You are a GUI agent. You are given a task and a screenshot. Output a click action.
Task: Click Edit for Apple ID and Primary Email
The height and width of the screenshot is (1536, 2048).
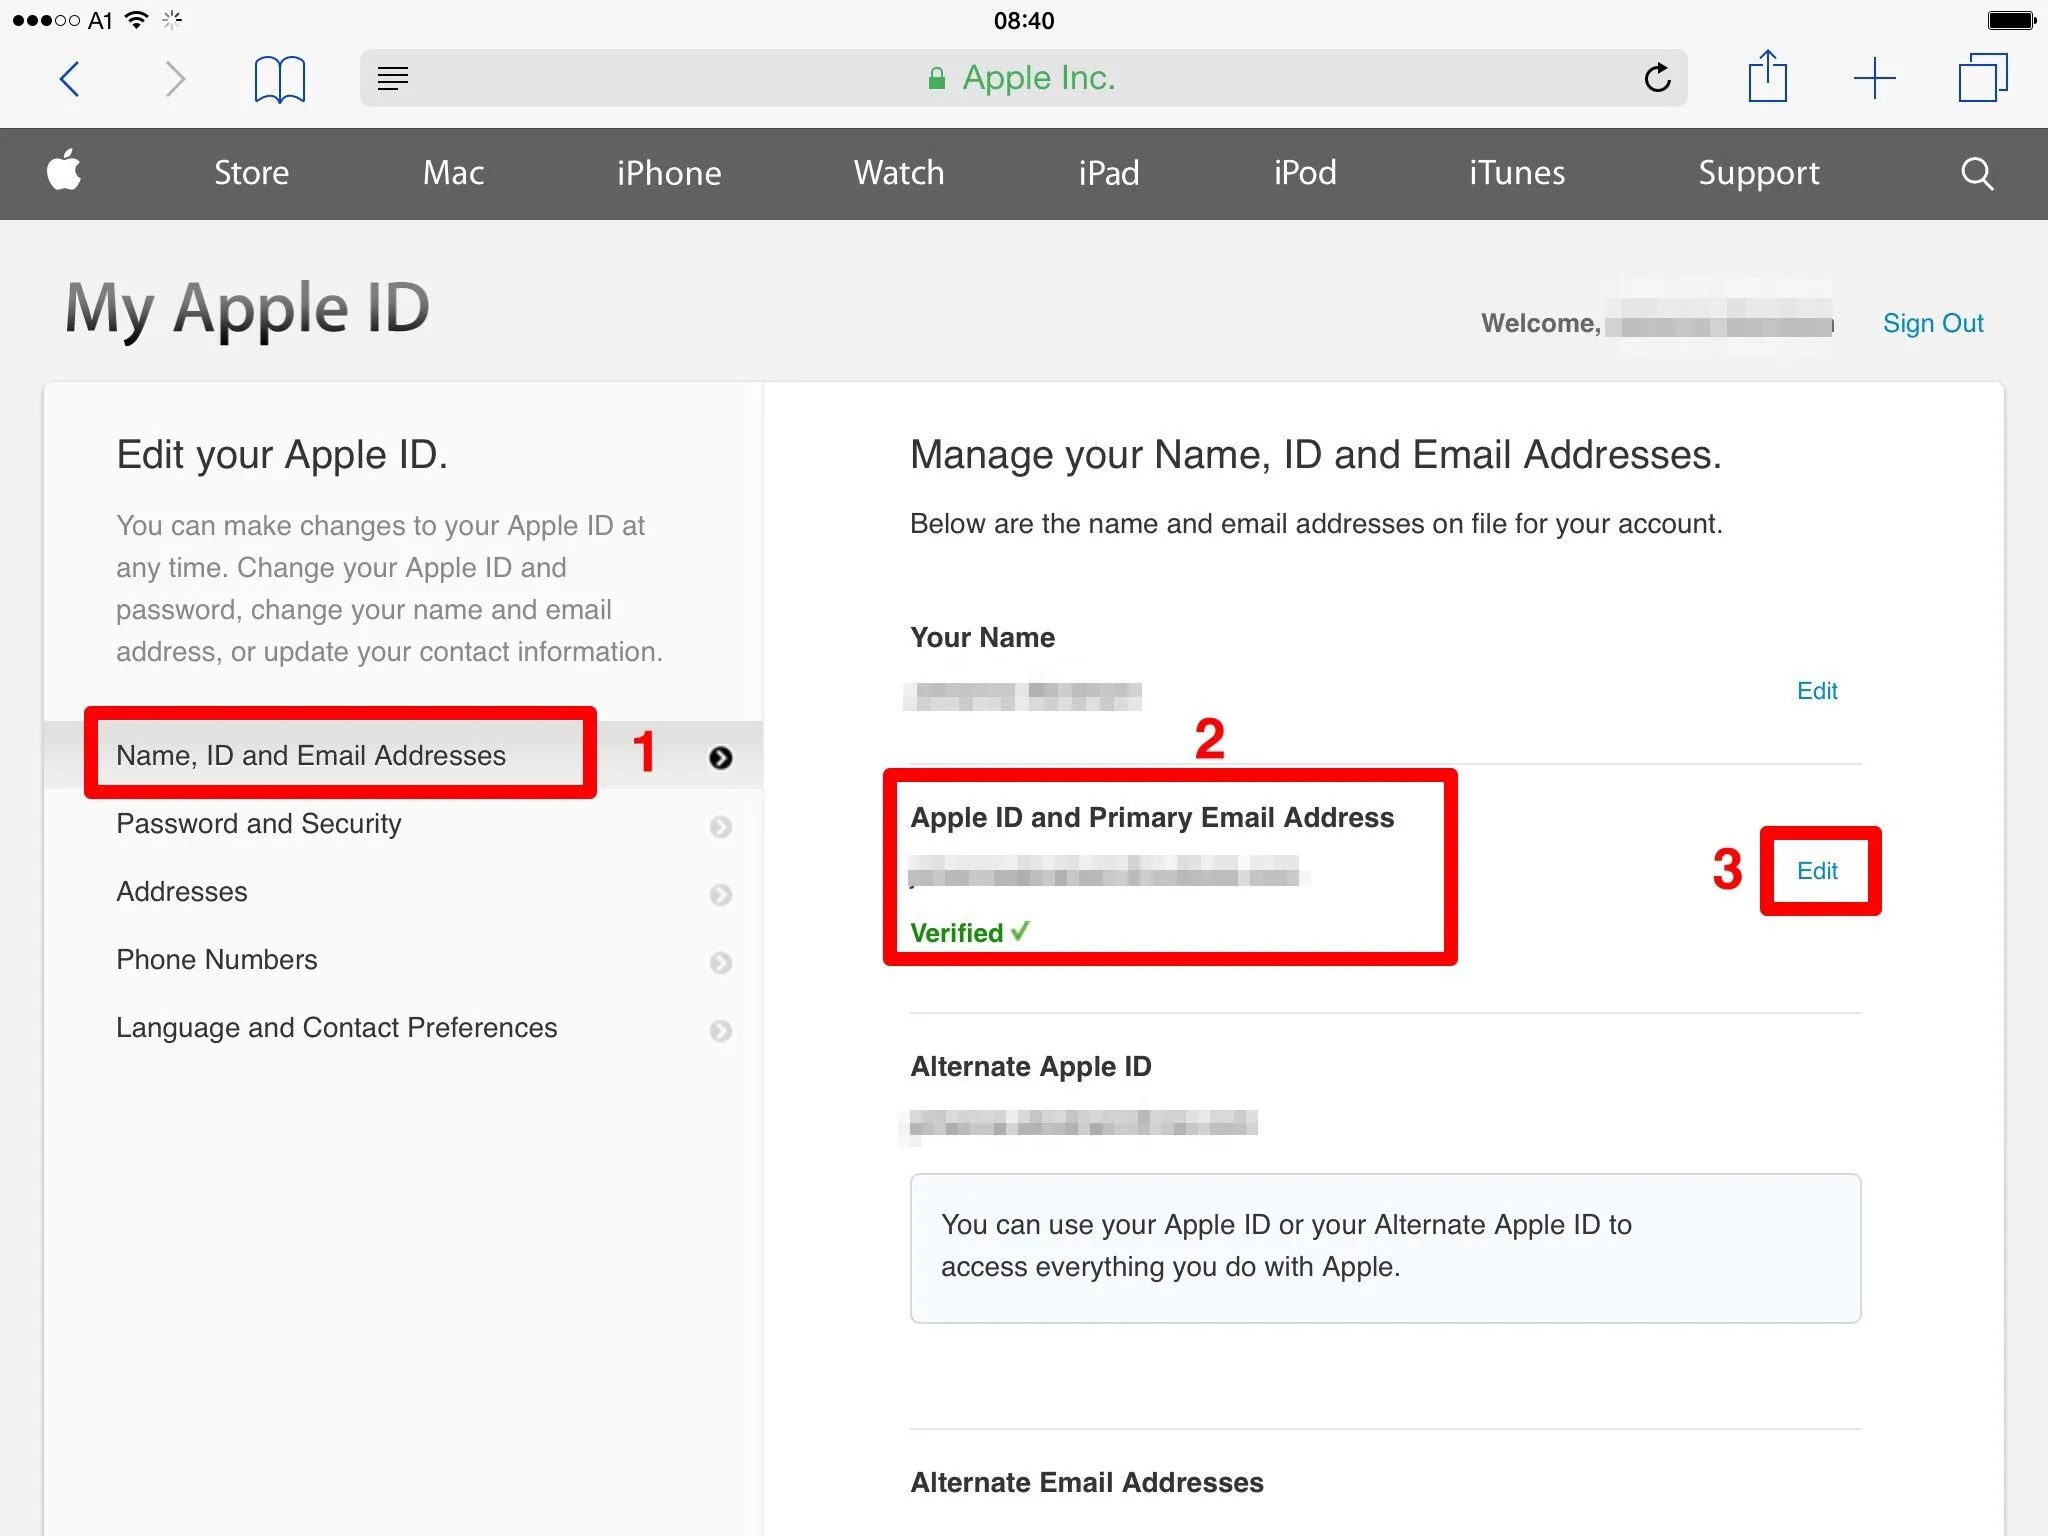pyautogui.click(x=1817, y=871)
